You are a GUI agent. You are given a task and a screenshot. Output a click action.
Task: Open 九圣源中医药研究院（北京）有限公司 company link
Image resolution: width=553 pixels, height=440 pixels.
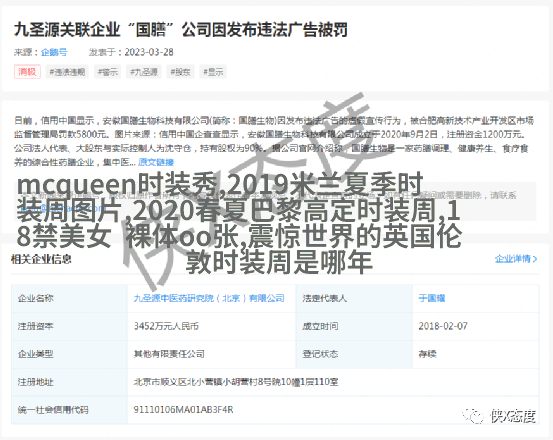coord(209,298)
